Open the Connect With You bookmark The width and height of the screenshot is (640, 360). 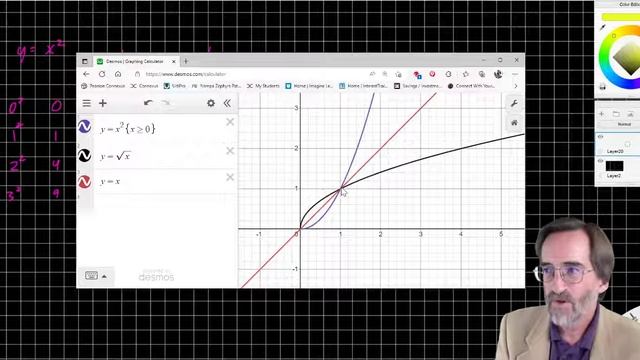(x=471, y=86)
